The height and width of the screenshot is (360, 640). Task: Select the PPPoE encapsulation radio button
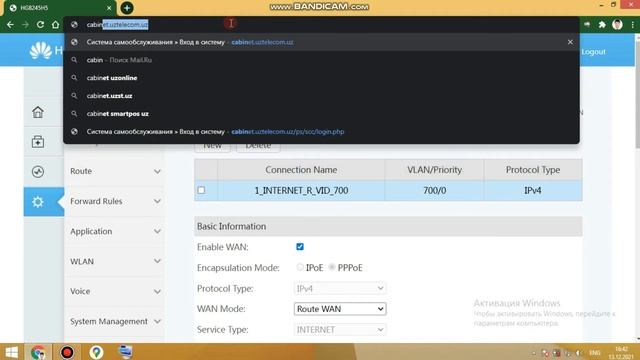click(332, 267)
